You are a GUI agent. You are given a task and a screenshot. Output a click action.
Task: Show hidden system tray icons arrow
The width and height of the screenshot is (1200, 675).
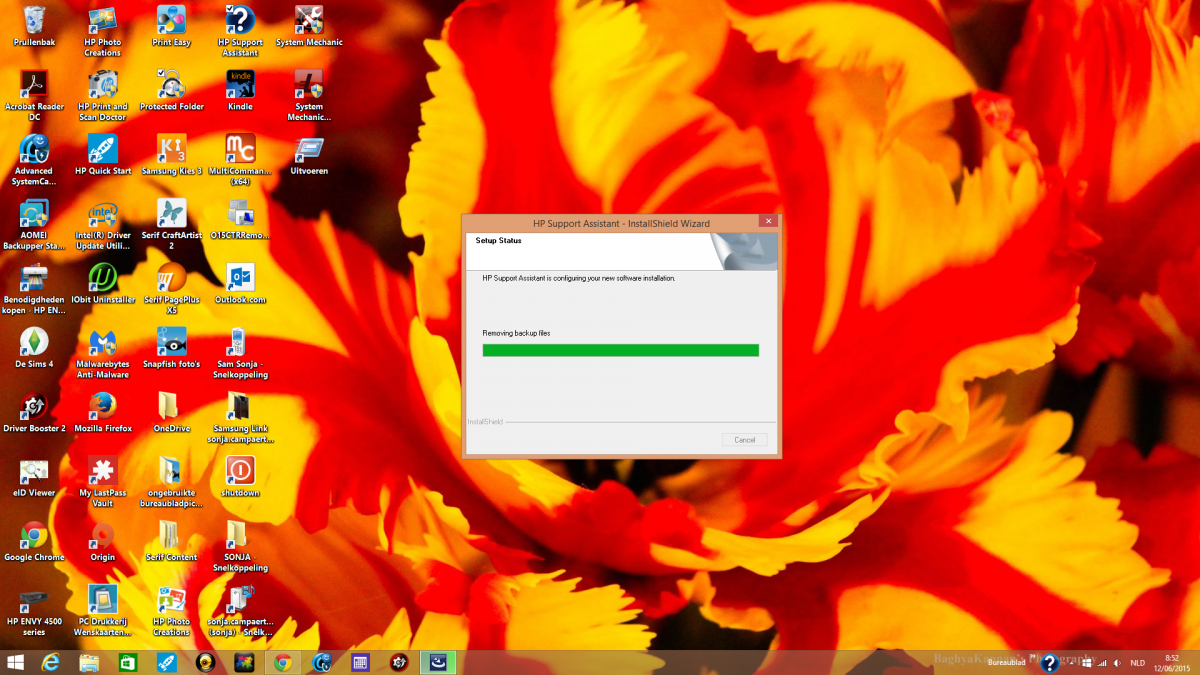point(1072,662)
